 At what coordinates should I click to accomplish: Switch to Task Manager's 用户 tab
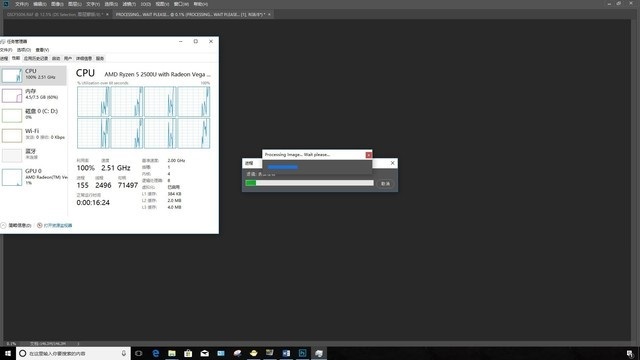(68, 58)
